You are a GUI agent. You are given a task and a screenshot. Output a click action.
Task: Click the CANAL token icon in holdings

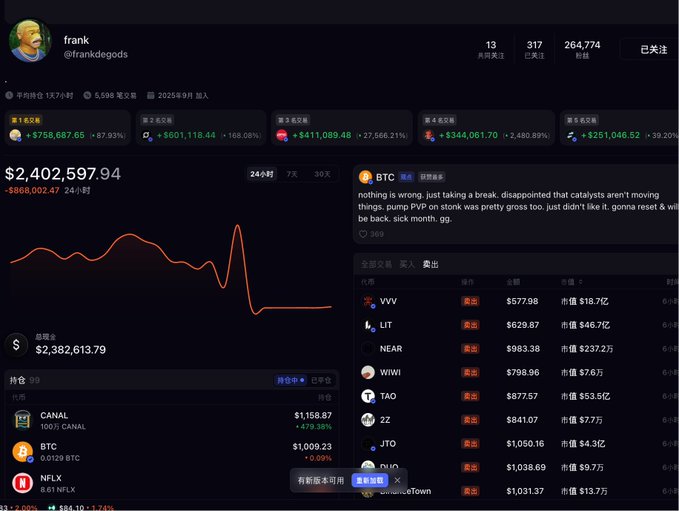(23, 420)
